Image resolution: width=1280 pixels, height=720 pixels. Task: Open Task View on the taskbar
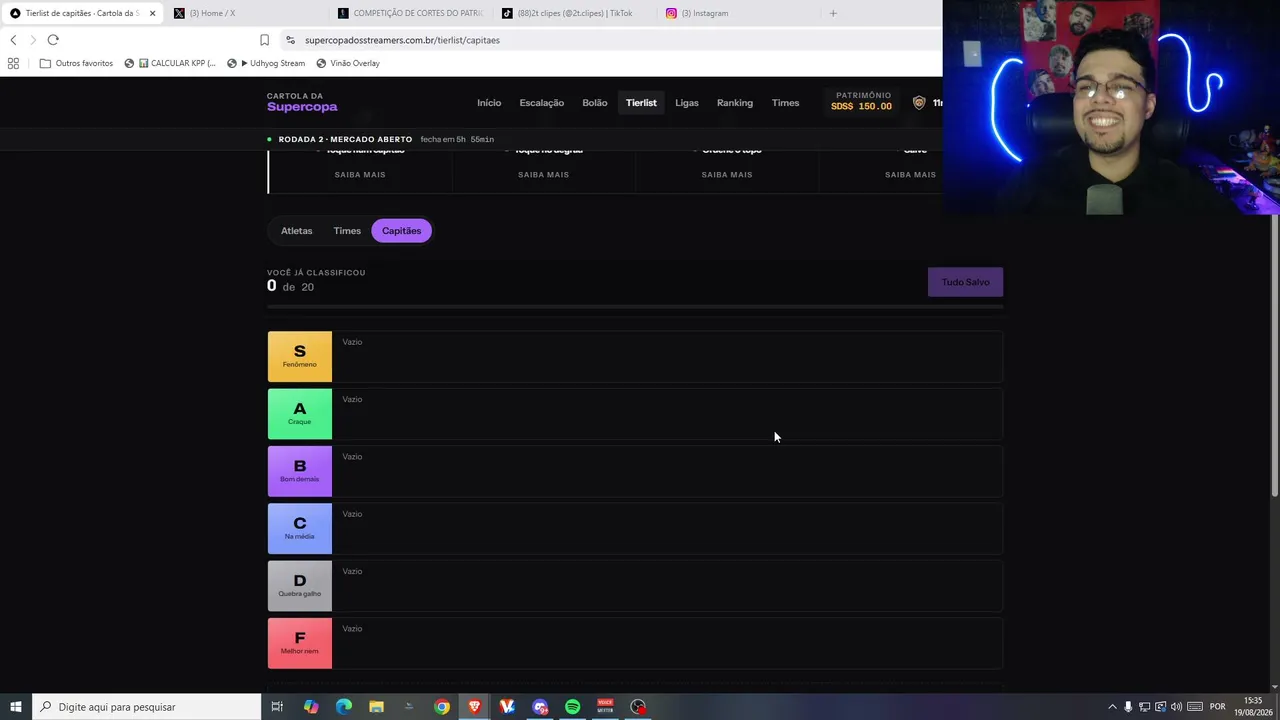(277, 707)
